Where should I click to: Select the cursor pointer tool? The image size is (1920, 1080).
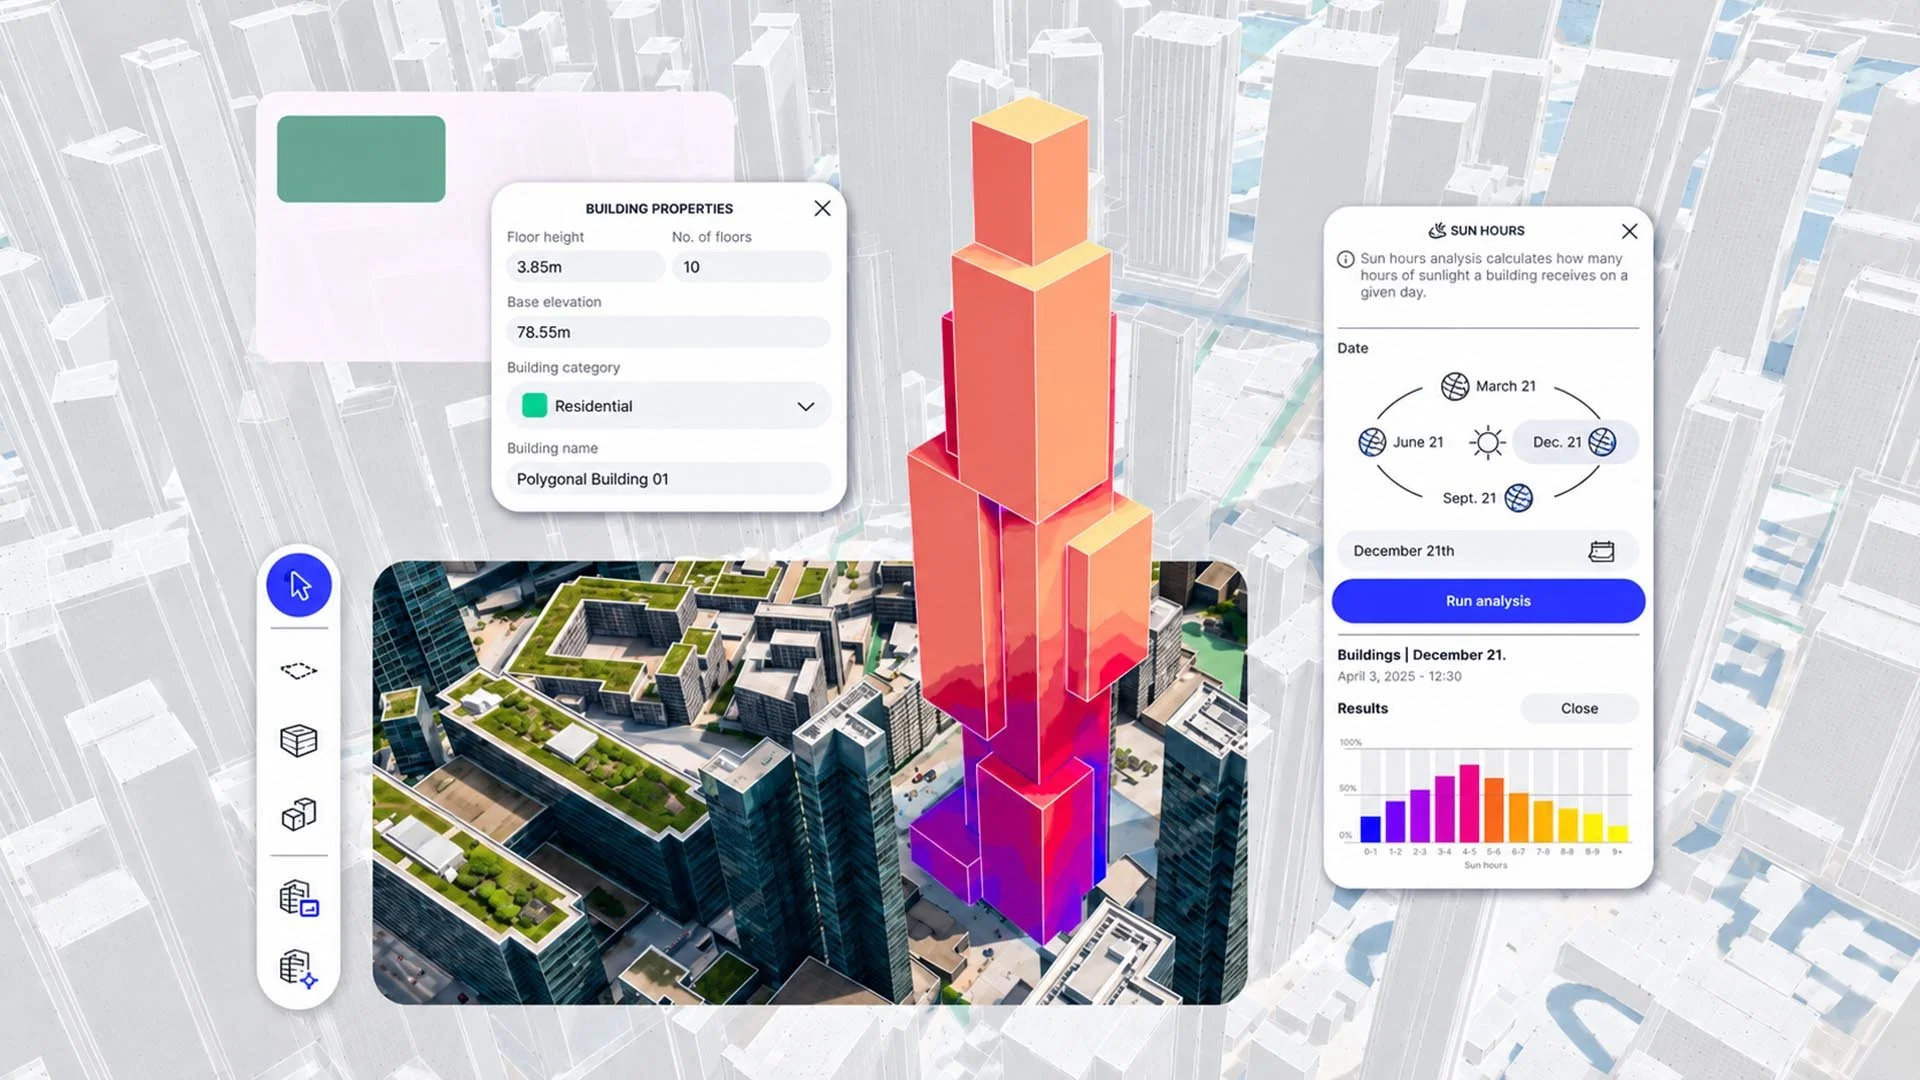(x=299, y=585)
